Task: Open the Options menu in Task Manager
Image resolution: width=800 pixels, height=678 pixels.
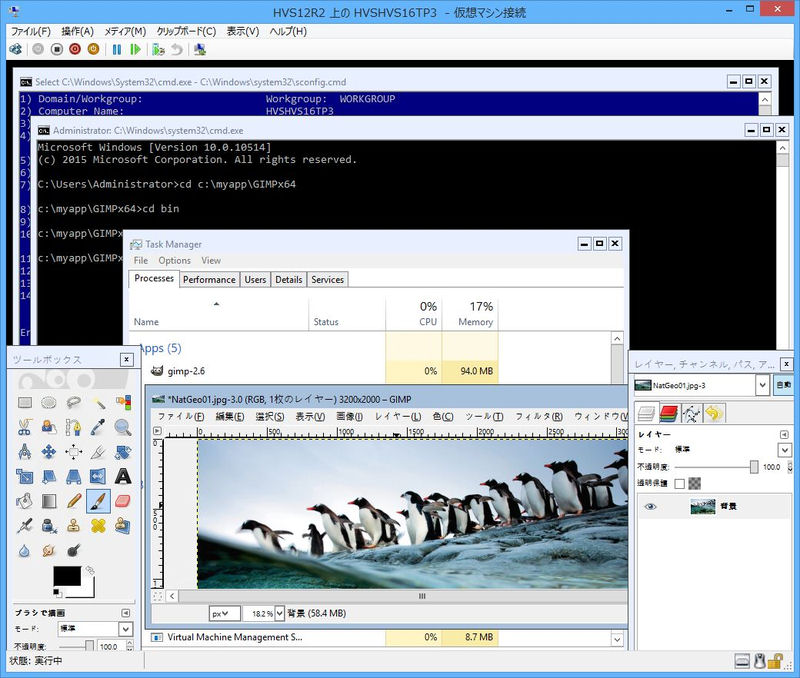Action: (174, 260)
